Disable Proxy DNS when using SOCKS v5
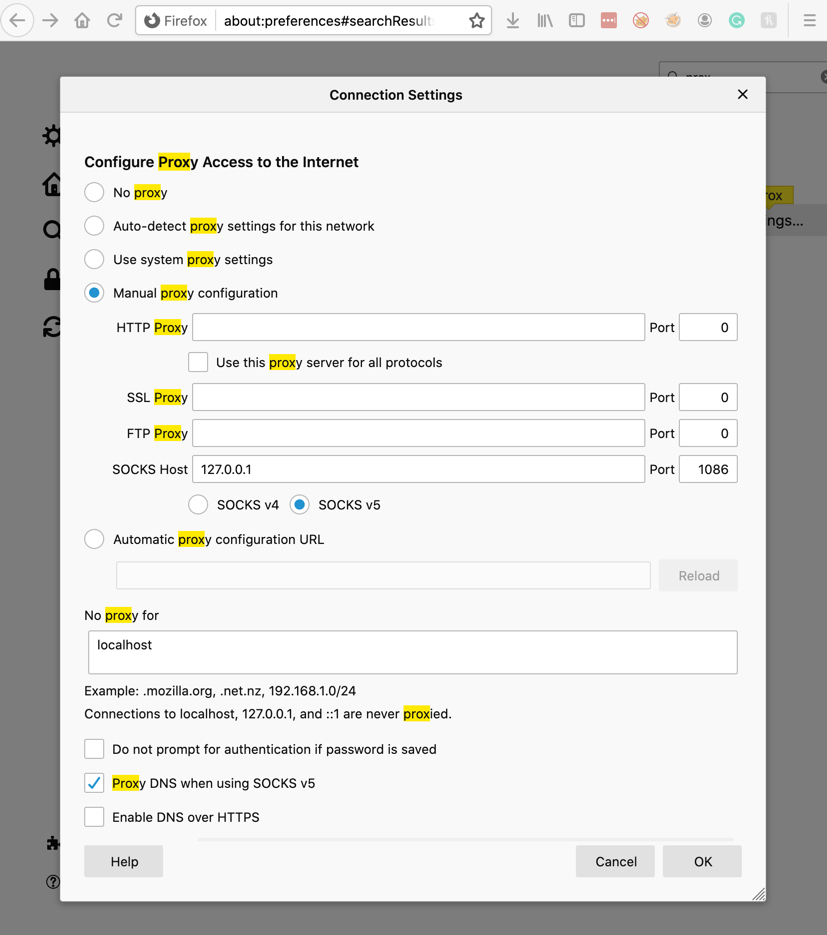This screenshot has width=827, height=935. (x=94, y=783)
